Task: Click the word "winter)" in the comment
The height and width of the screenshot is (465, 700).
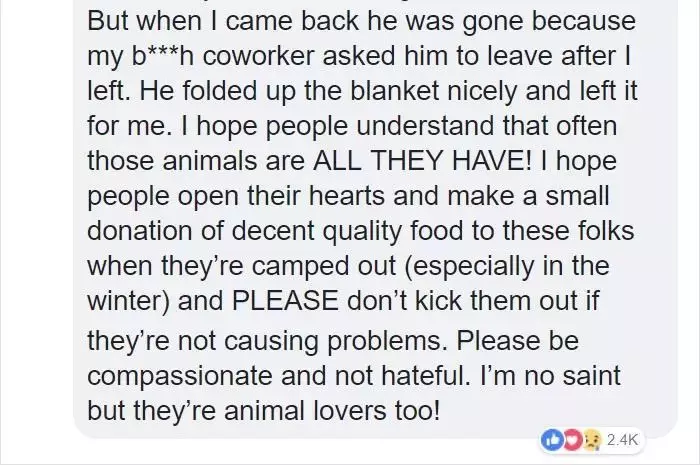Action: click(129, 301)
